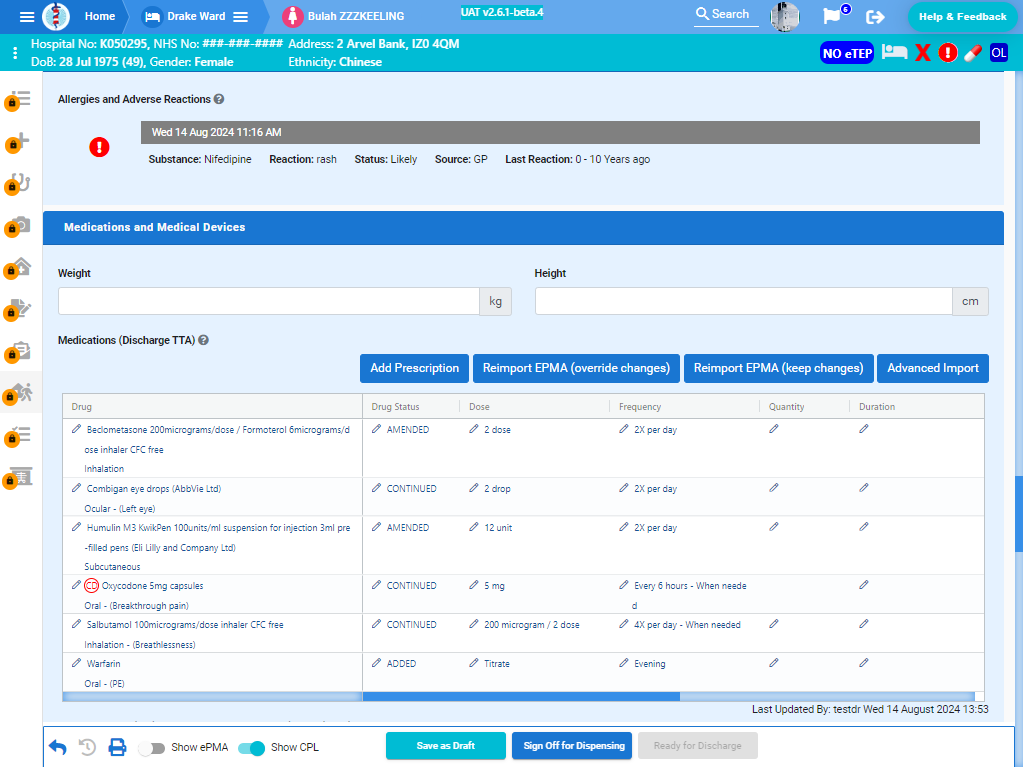Click the red X status icon
The height and width of the screenshot is (767, 1023).
pos(923,53)
